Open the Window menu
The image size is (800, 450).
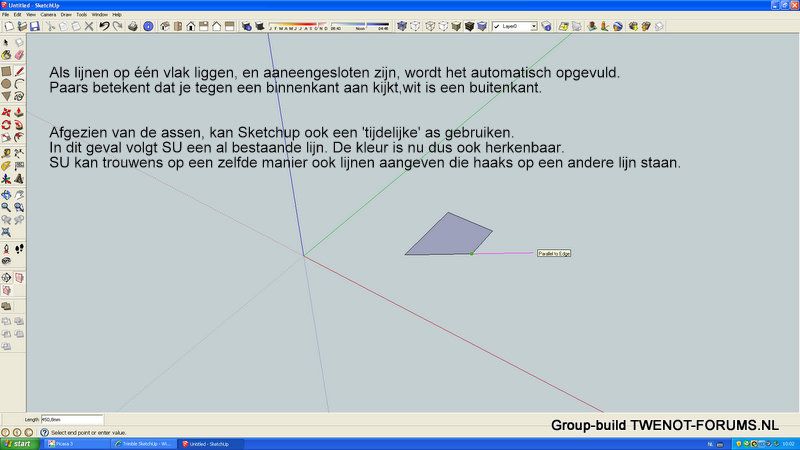99,15
